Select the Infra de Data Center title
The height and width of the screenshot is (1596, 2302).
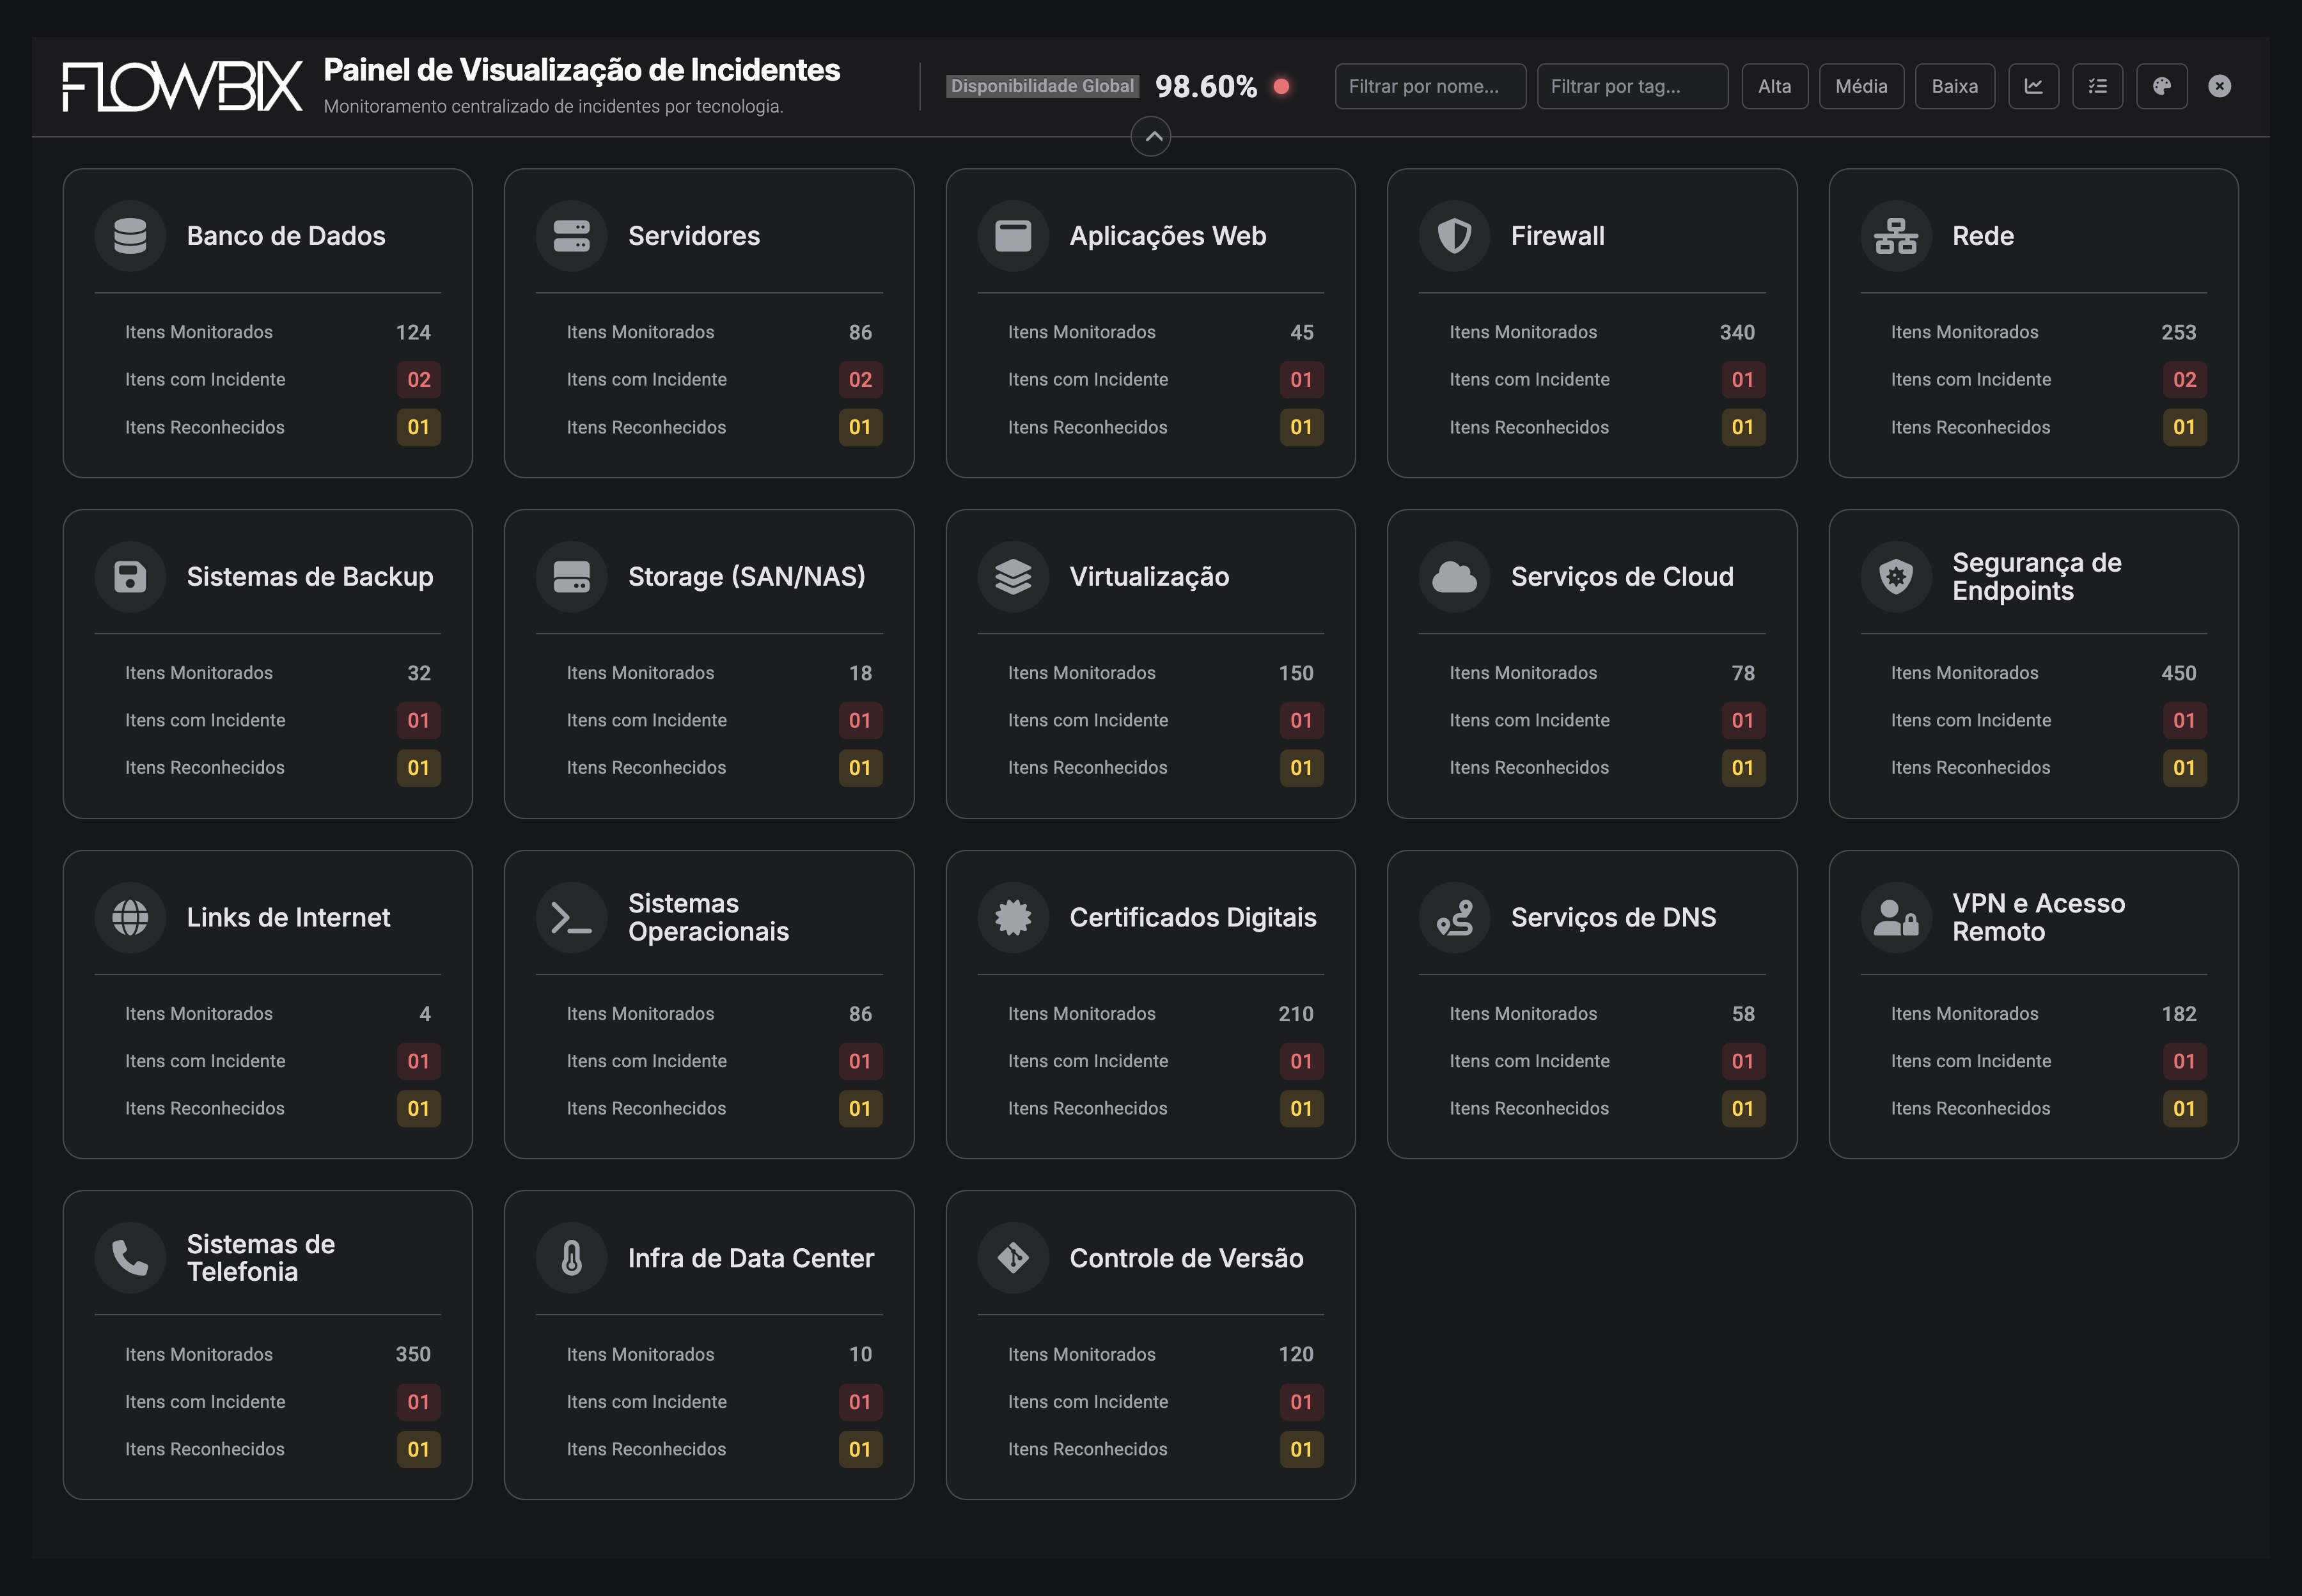click(751, 1258)
